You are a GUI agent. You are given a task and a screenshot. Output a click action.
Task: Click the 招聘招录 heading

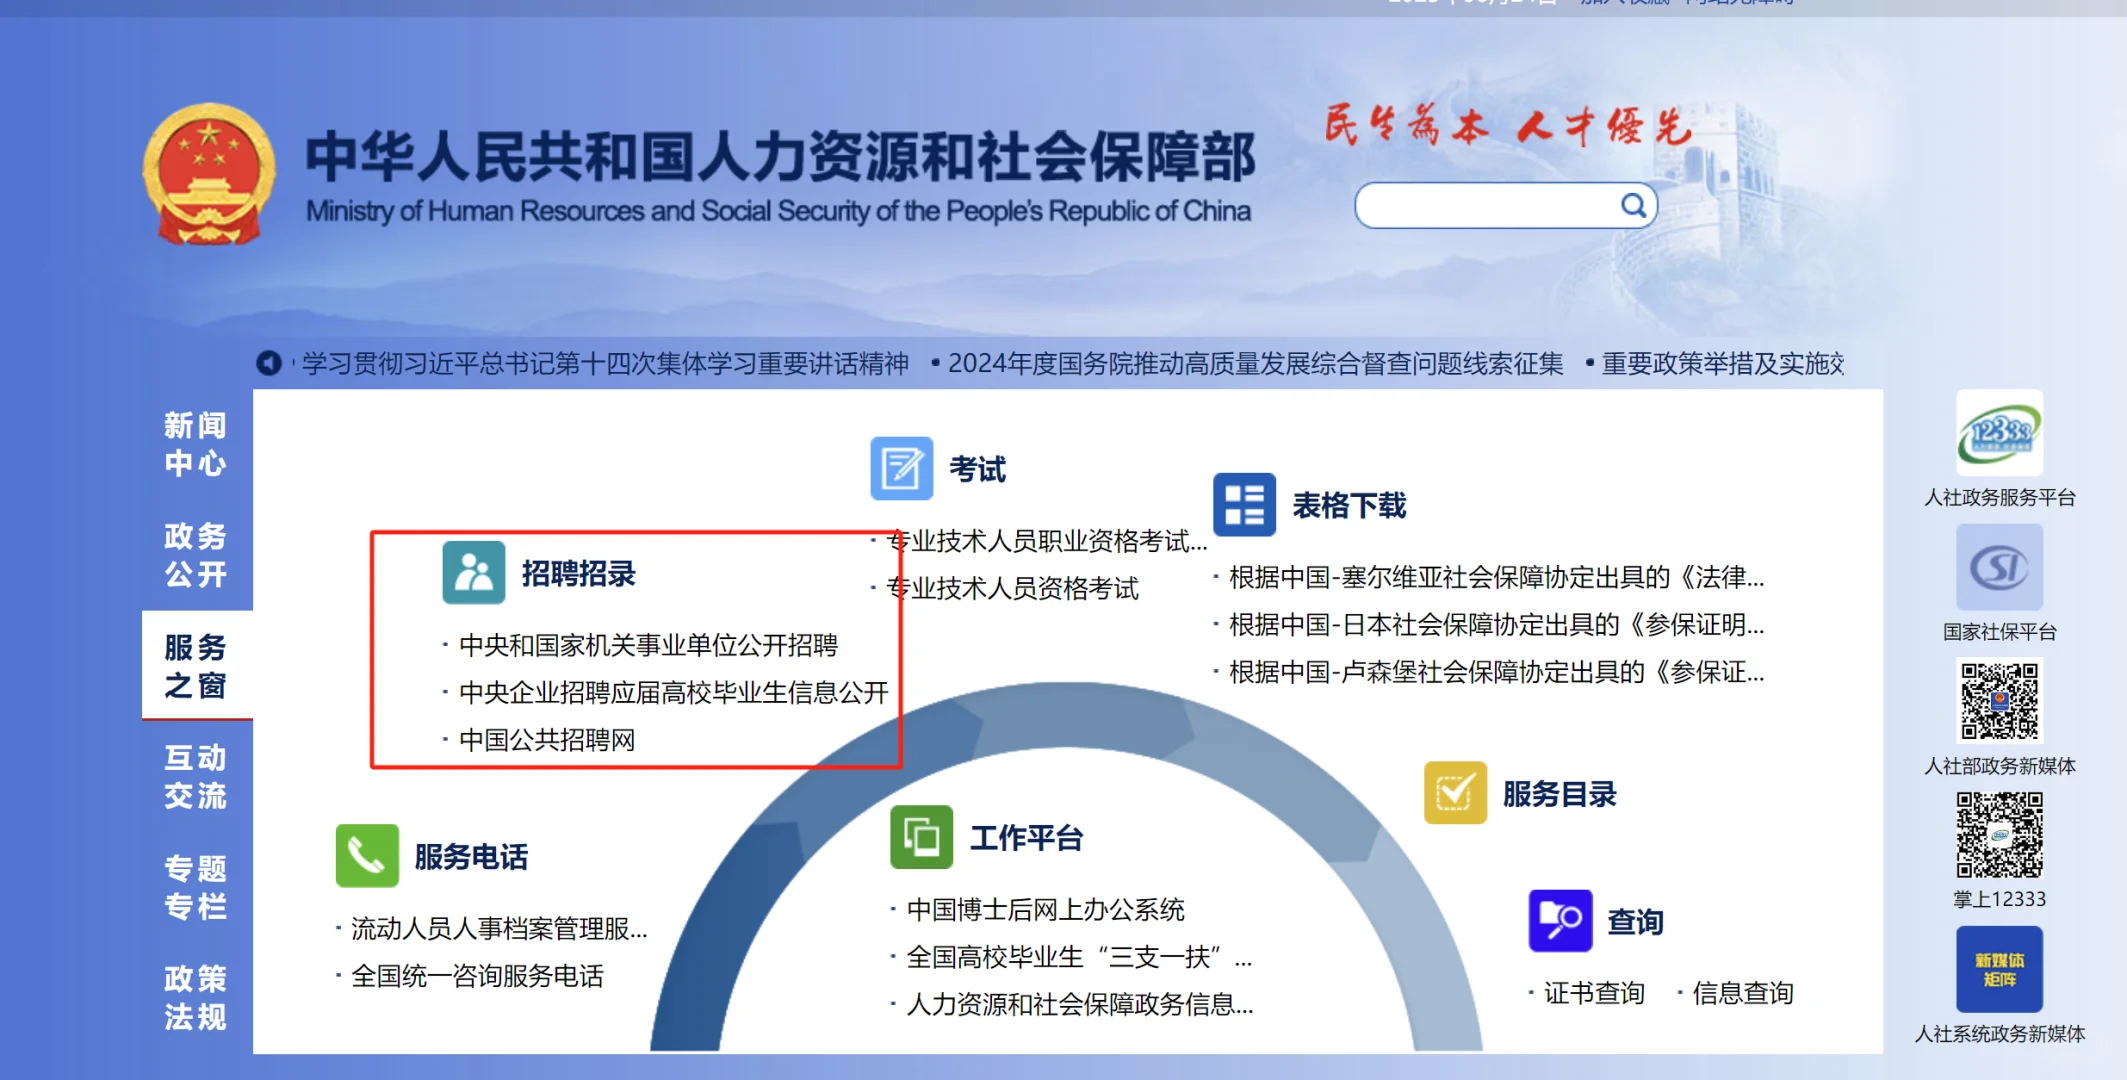[579, 573]
